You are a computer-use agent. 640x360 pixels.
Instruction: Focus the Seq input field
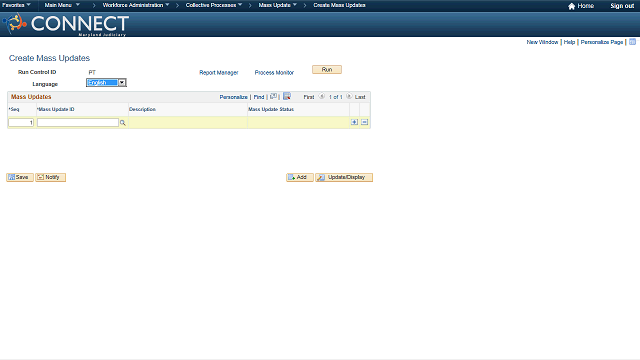pos(21,122)
